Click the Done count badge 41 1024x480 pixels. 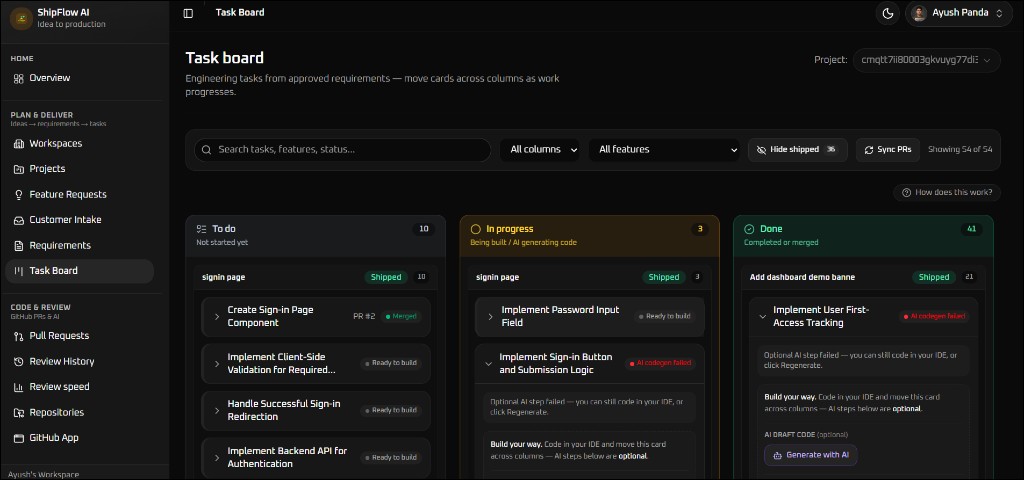971,229
